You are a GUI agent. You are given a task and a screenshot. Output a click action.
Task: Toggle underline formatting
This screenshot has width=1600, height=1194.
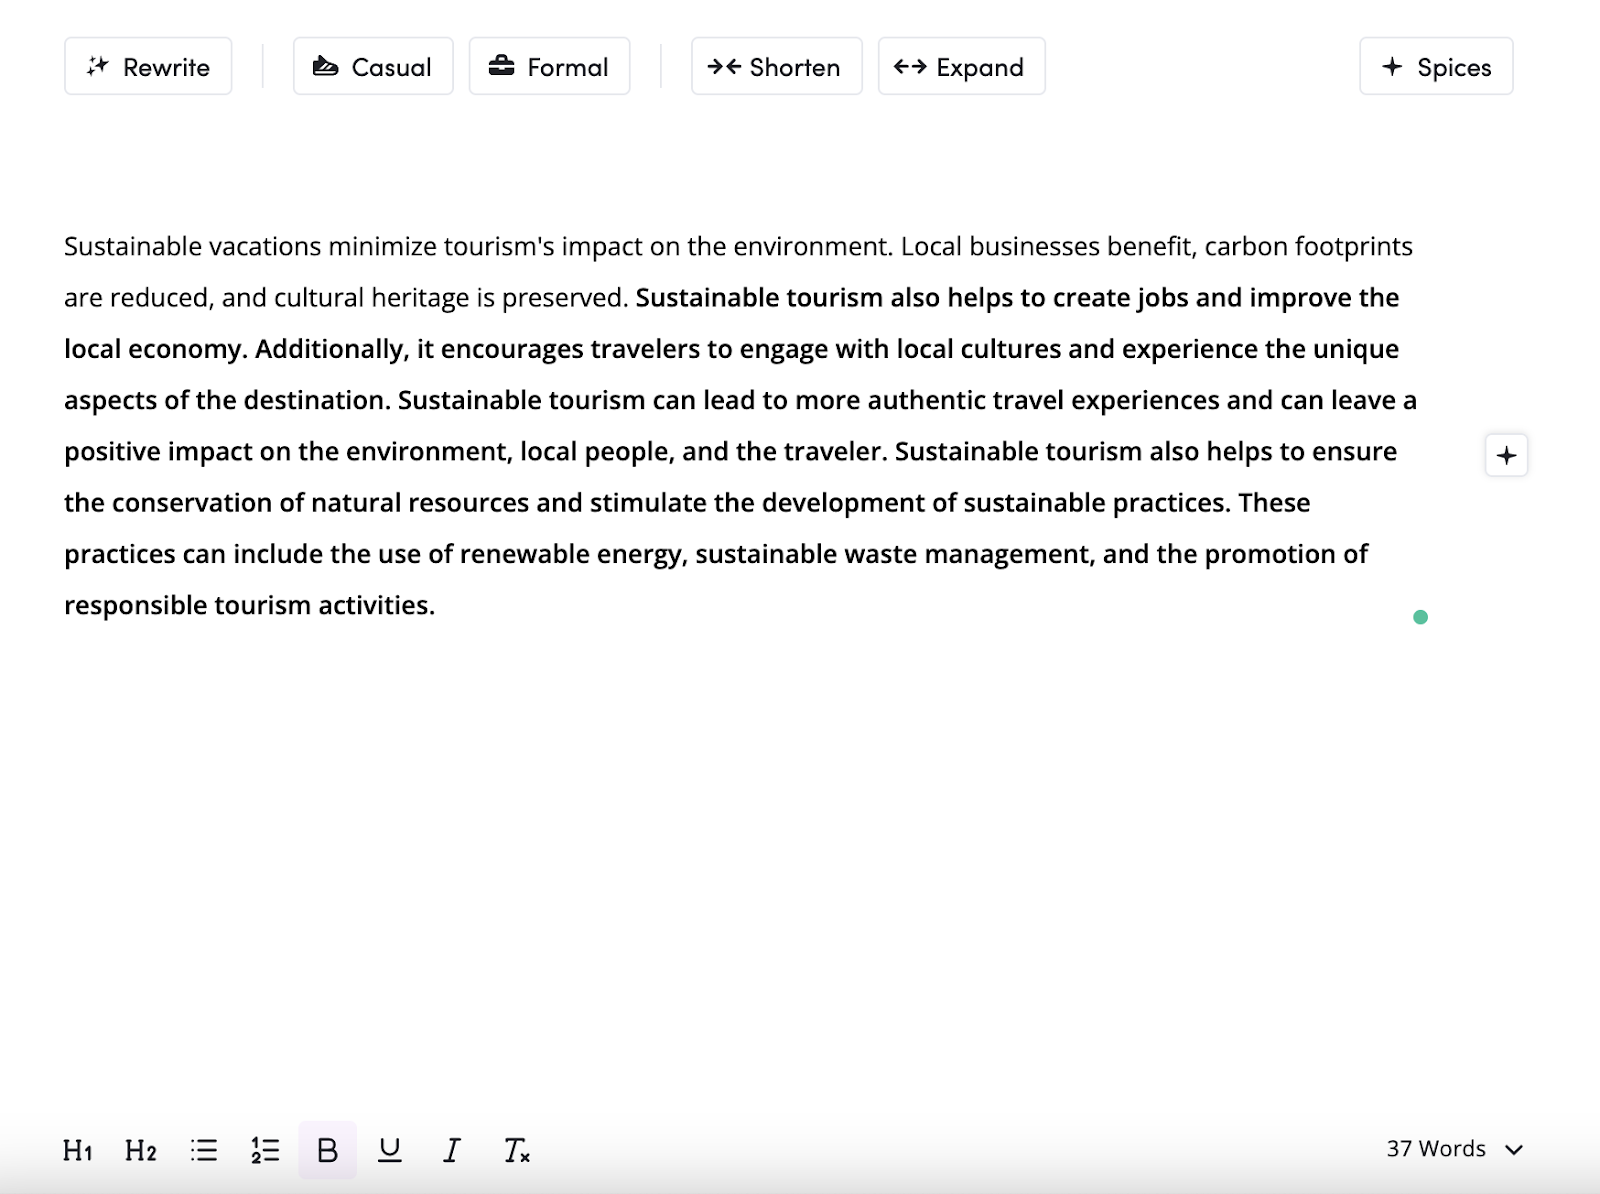pos(390,1151)
